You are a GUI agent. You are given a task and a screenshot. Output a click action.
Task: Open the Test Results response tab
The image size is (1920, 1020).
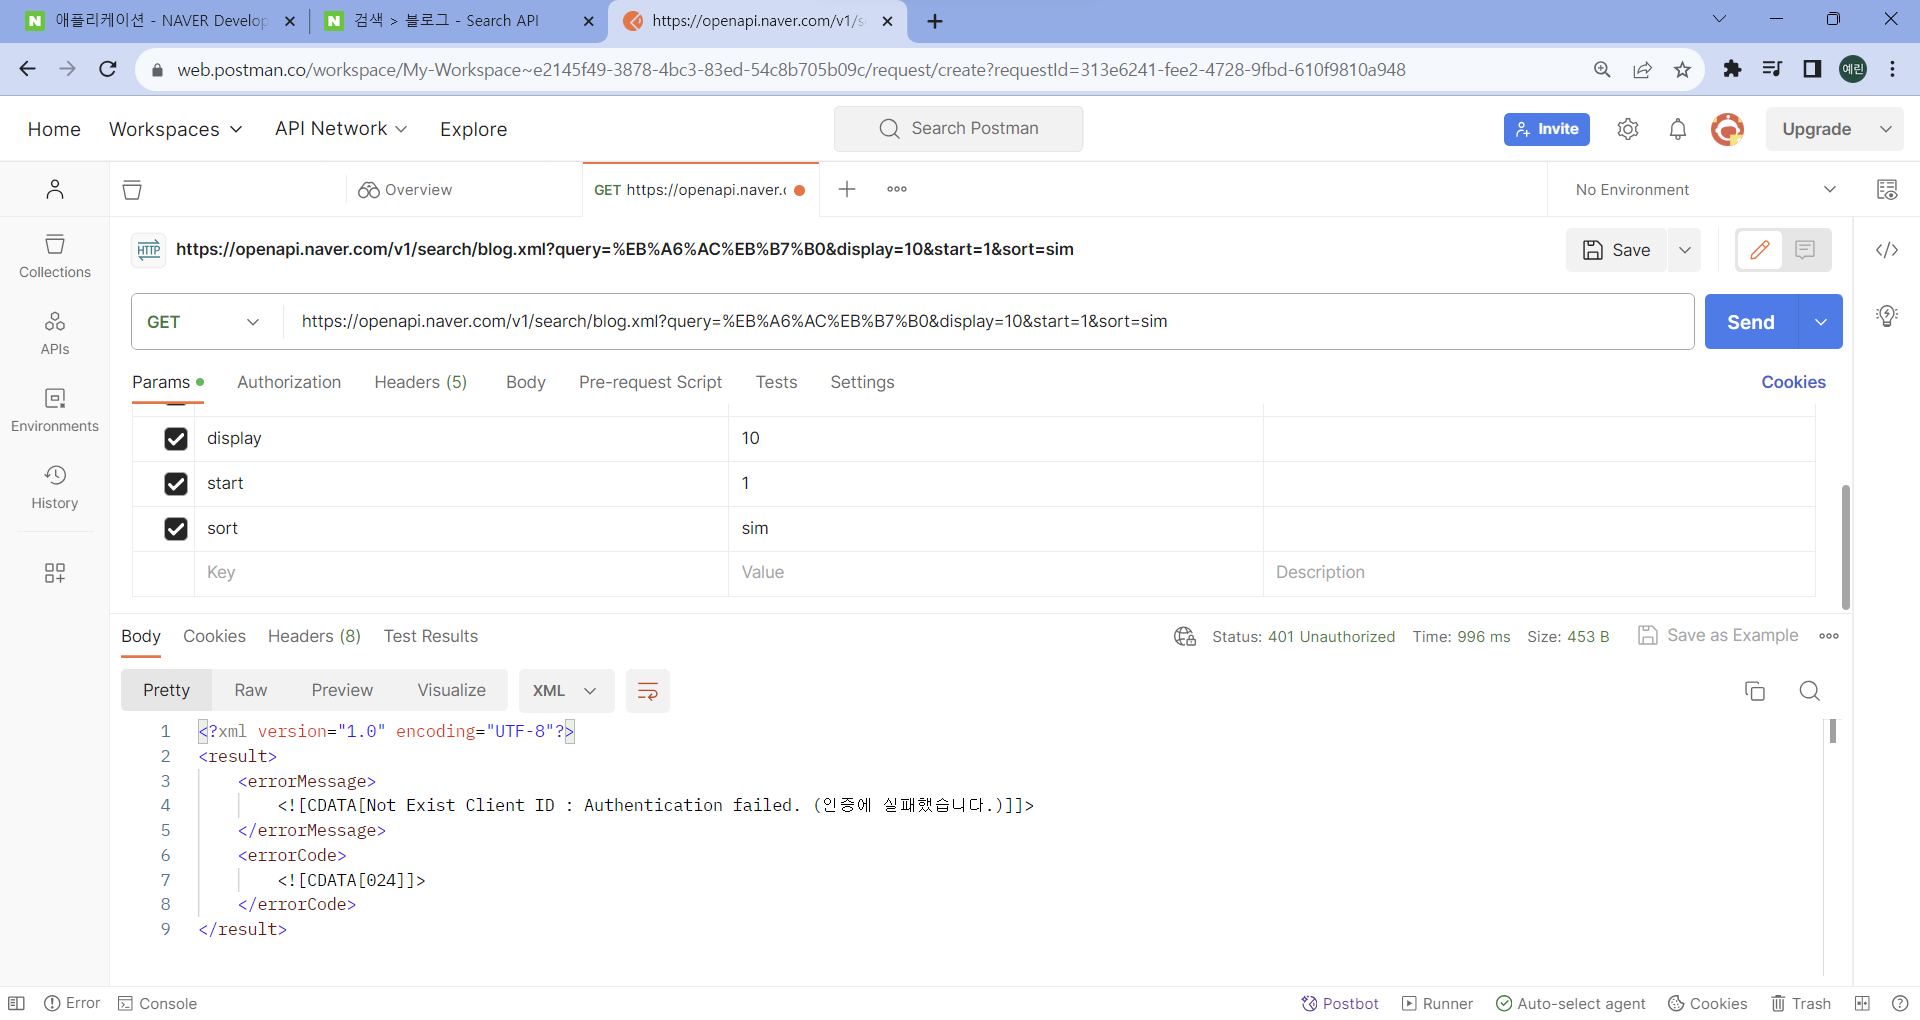[x=431, y=636]
